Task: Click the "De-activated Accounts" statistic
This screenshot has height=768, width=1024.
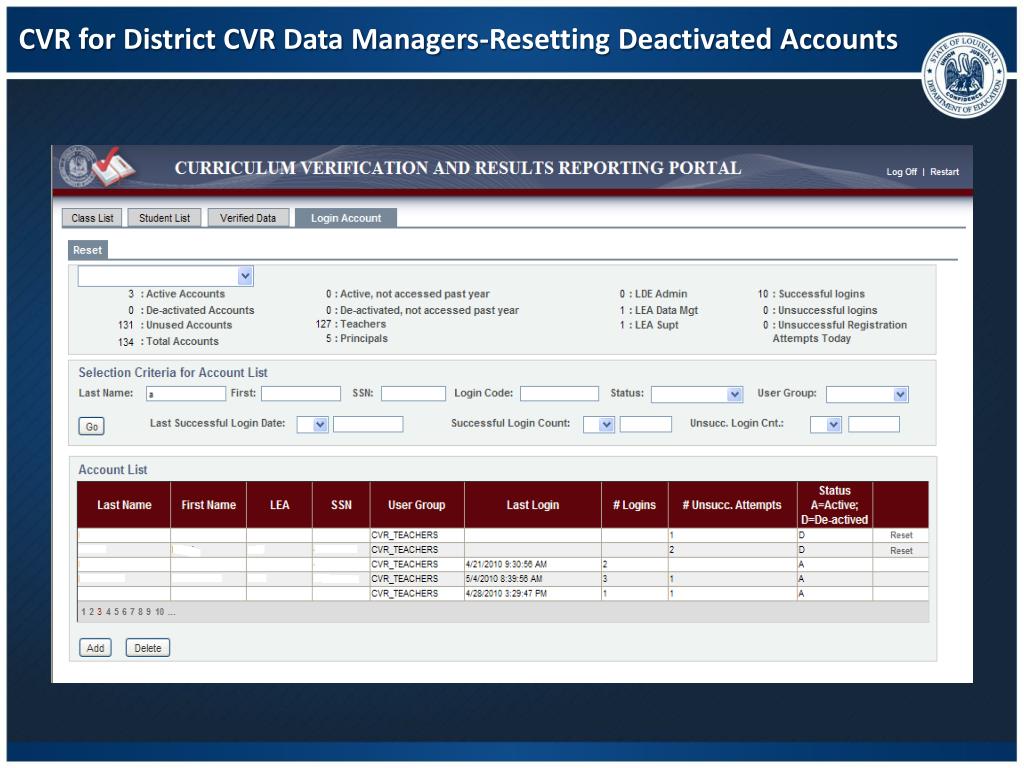Action: coord(191,310)
